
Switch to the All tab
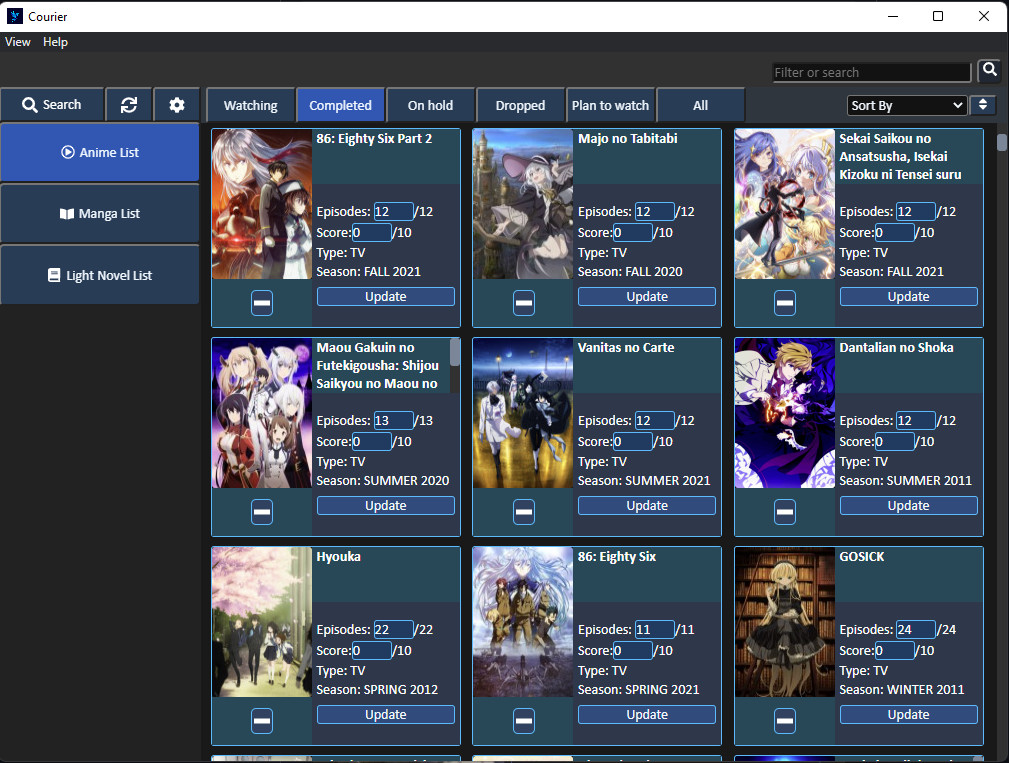point(700,105)
